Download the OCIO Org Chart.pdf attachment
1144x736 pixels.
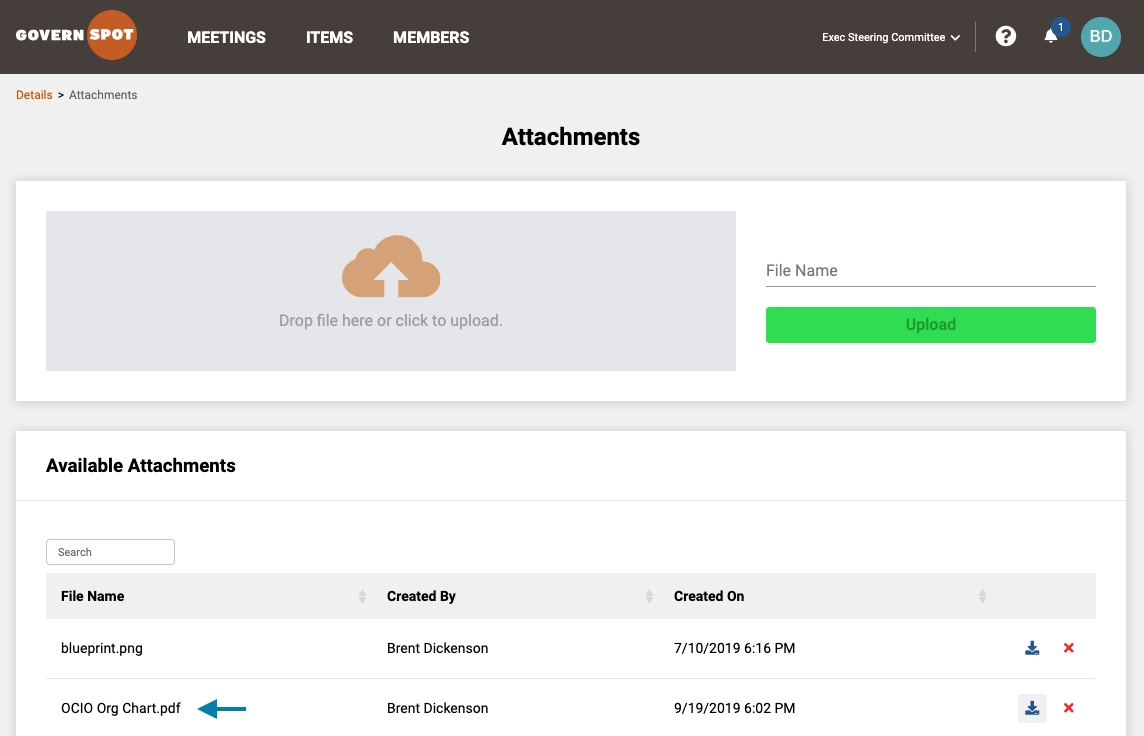pos(1032,708)
